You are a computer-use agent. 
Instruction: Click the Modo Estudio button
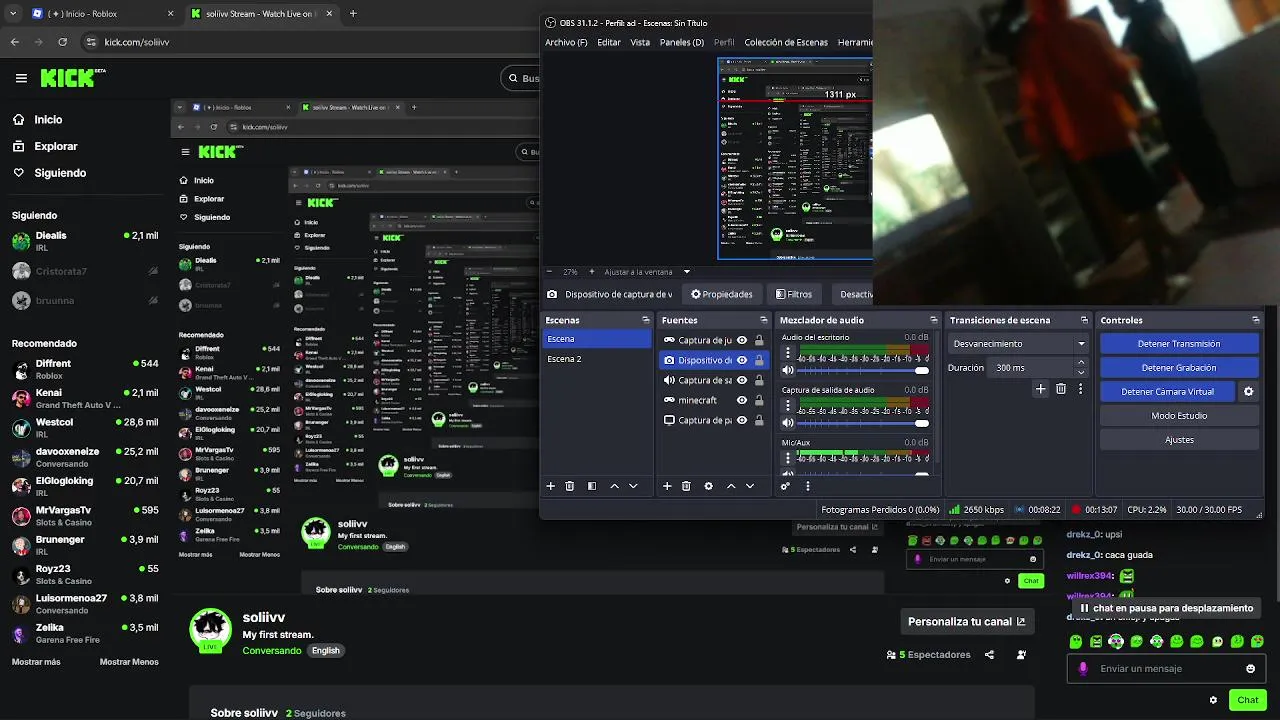1179,416
